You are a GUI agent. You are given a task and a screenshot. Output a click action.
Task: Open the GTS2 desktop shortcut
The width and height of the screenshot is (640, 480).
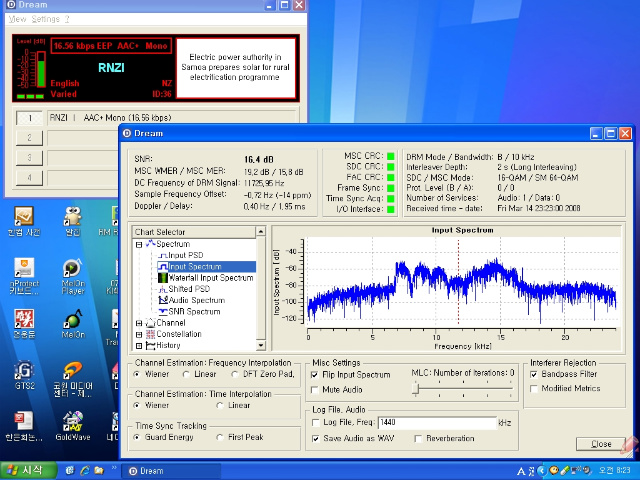coord(24,375)
